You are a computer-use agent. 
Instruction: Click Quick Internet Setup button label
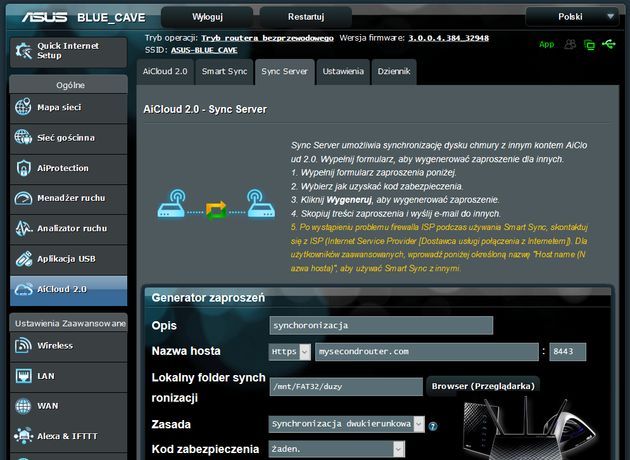(68, 51)
